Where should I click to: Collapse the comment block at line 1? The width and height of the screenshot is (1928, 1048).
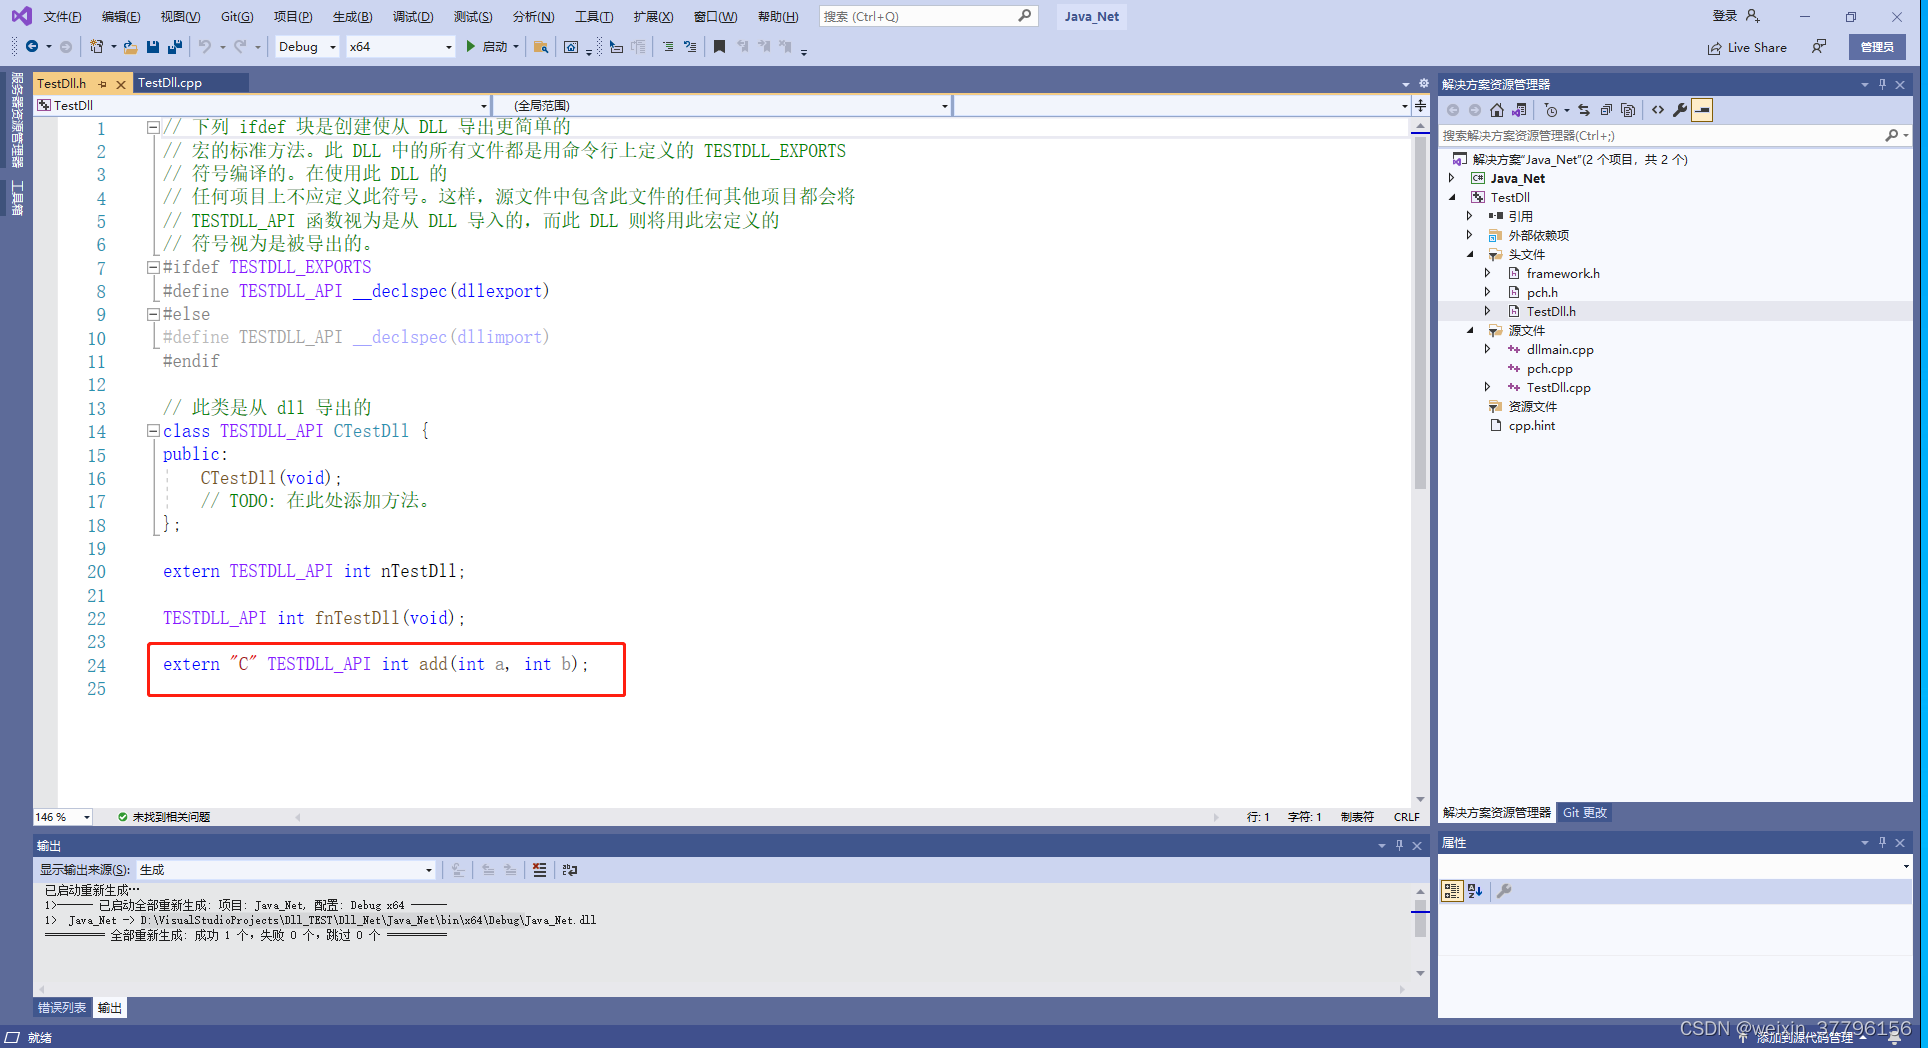pyautogui.click(x=153, y=127)
